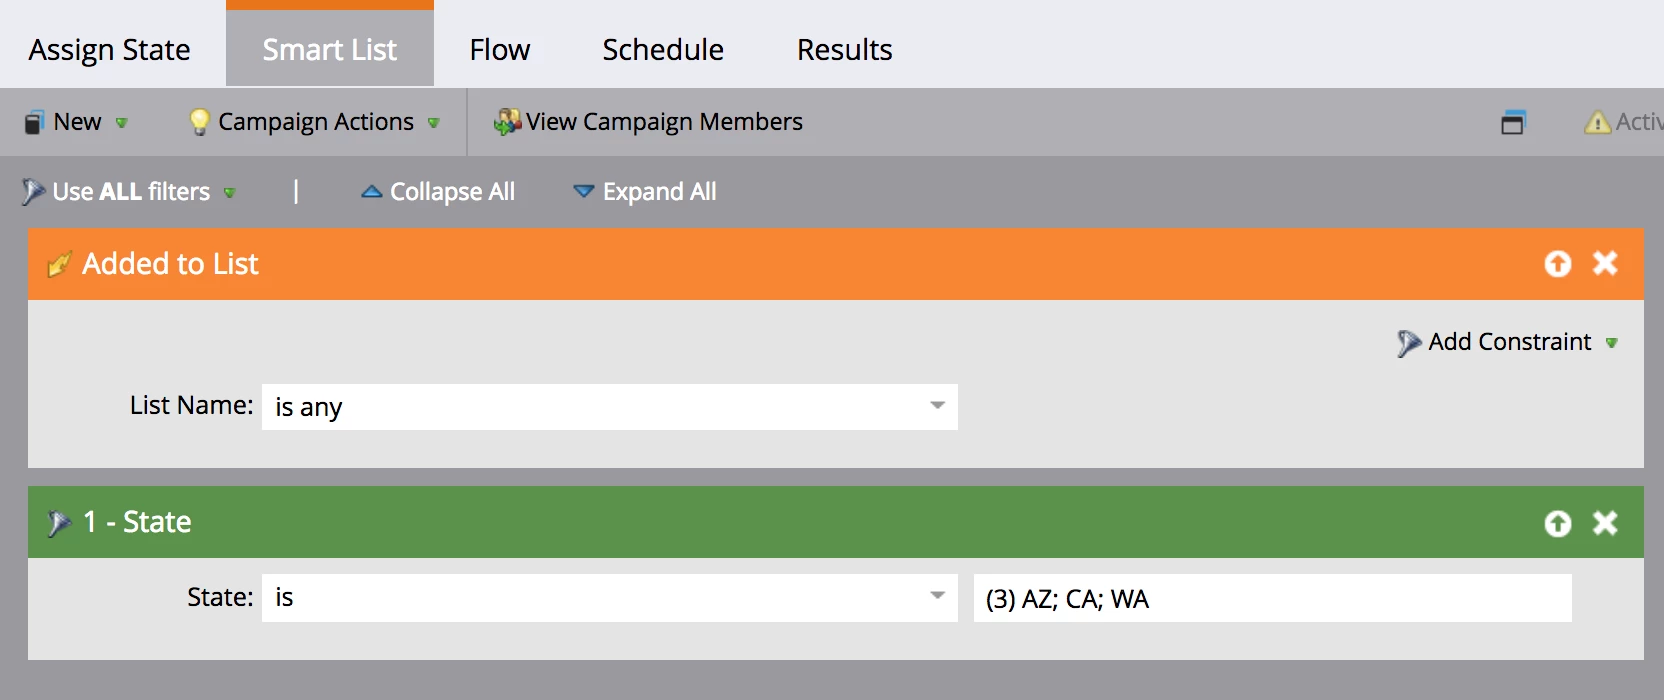The image size is (1664, 700).
Task: Switch to the Flow tab
Action: 500,49
